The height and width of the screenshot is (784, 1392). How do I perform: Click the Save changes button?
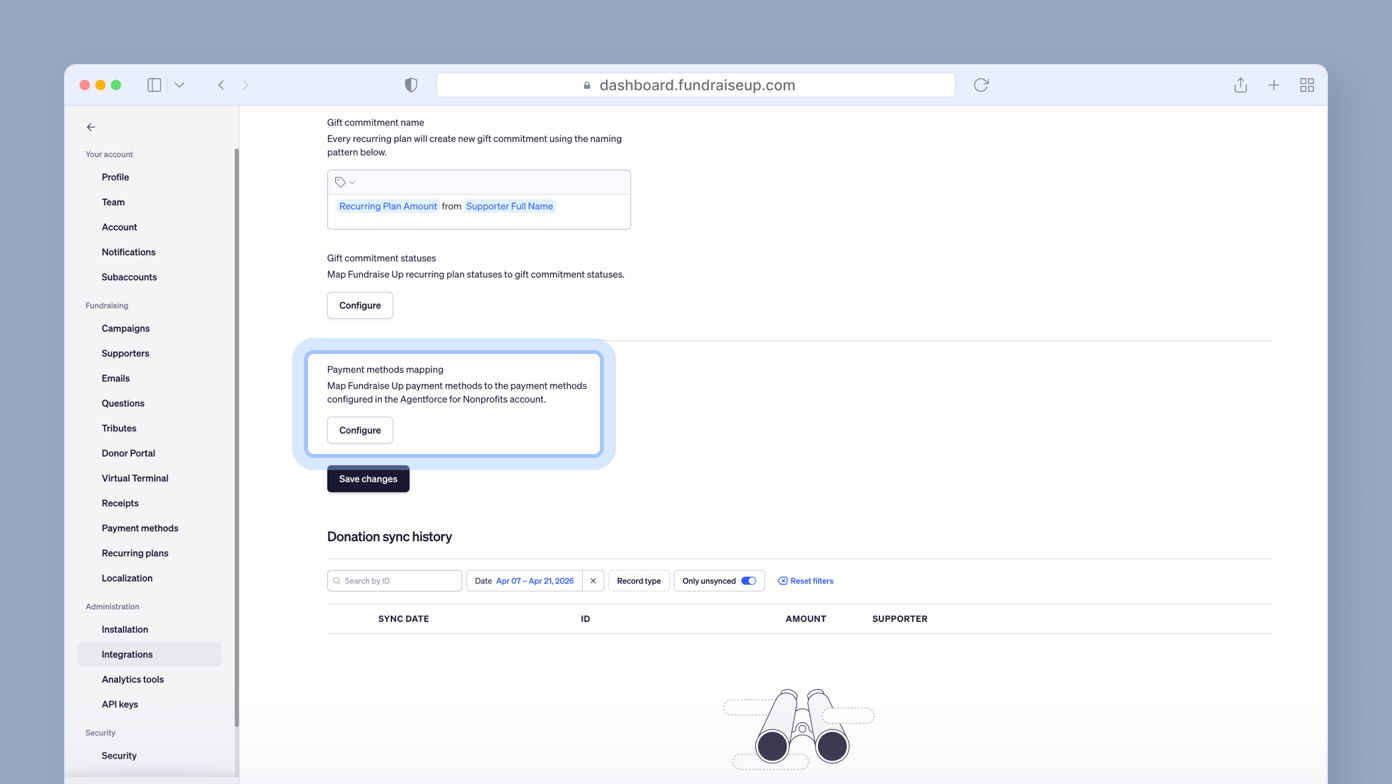(367, 478)
